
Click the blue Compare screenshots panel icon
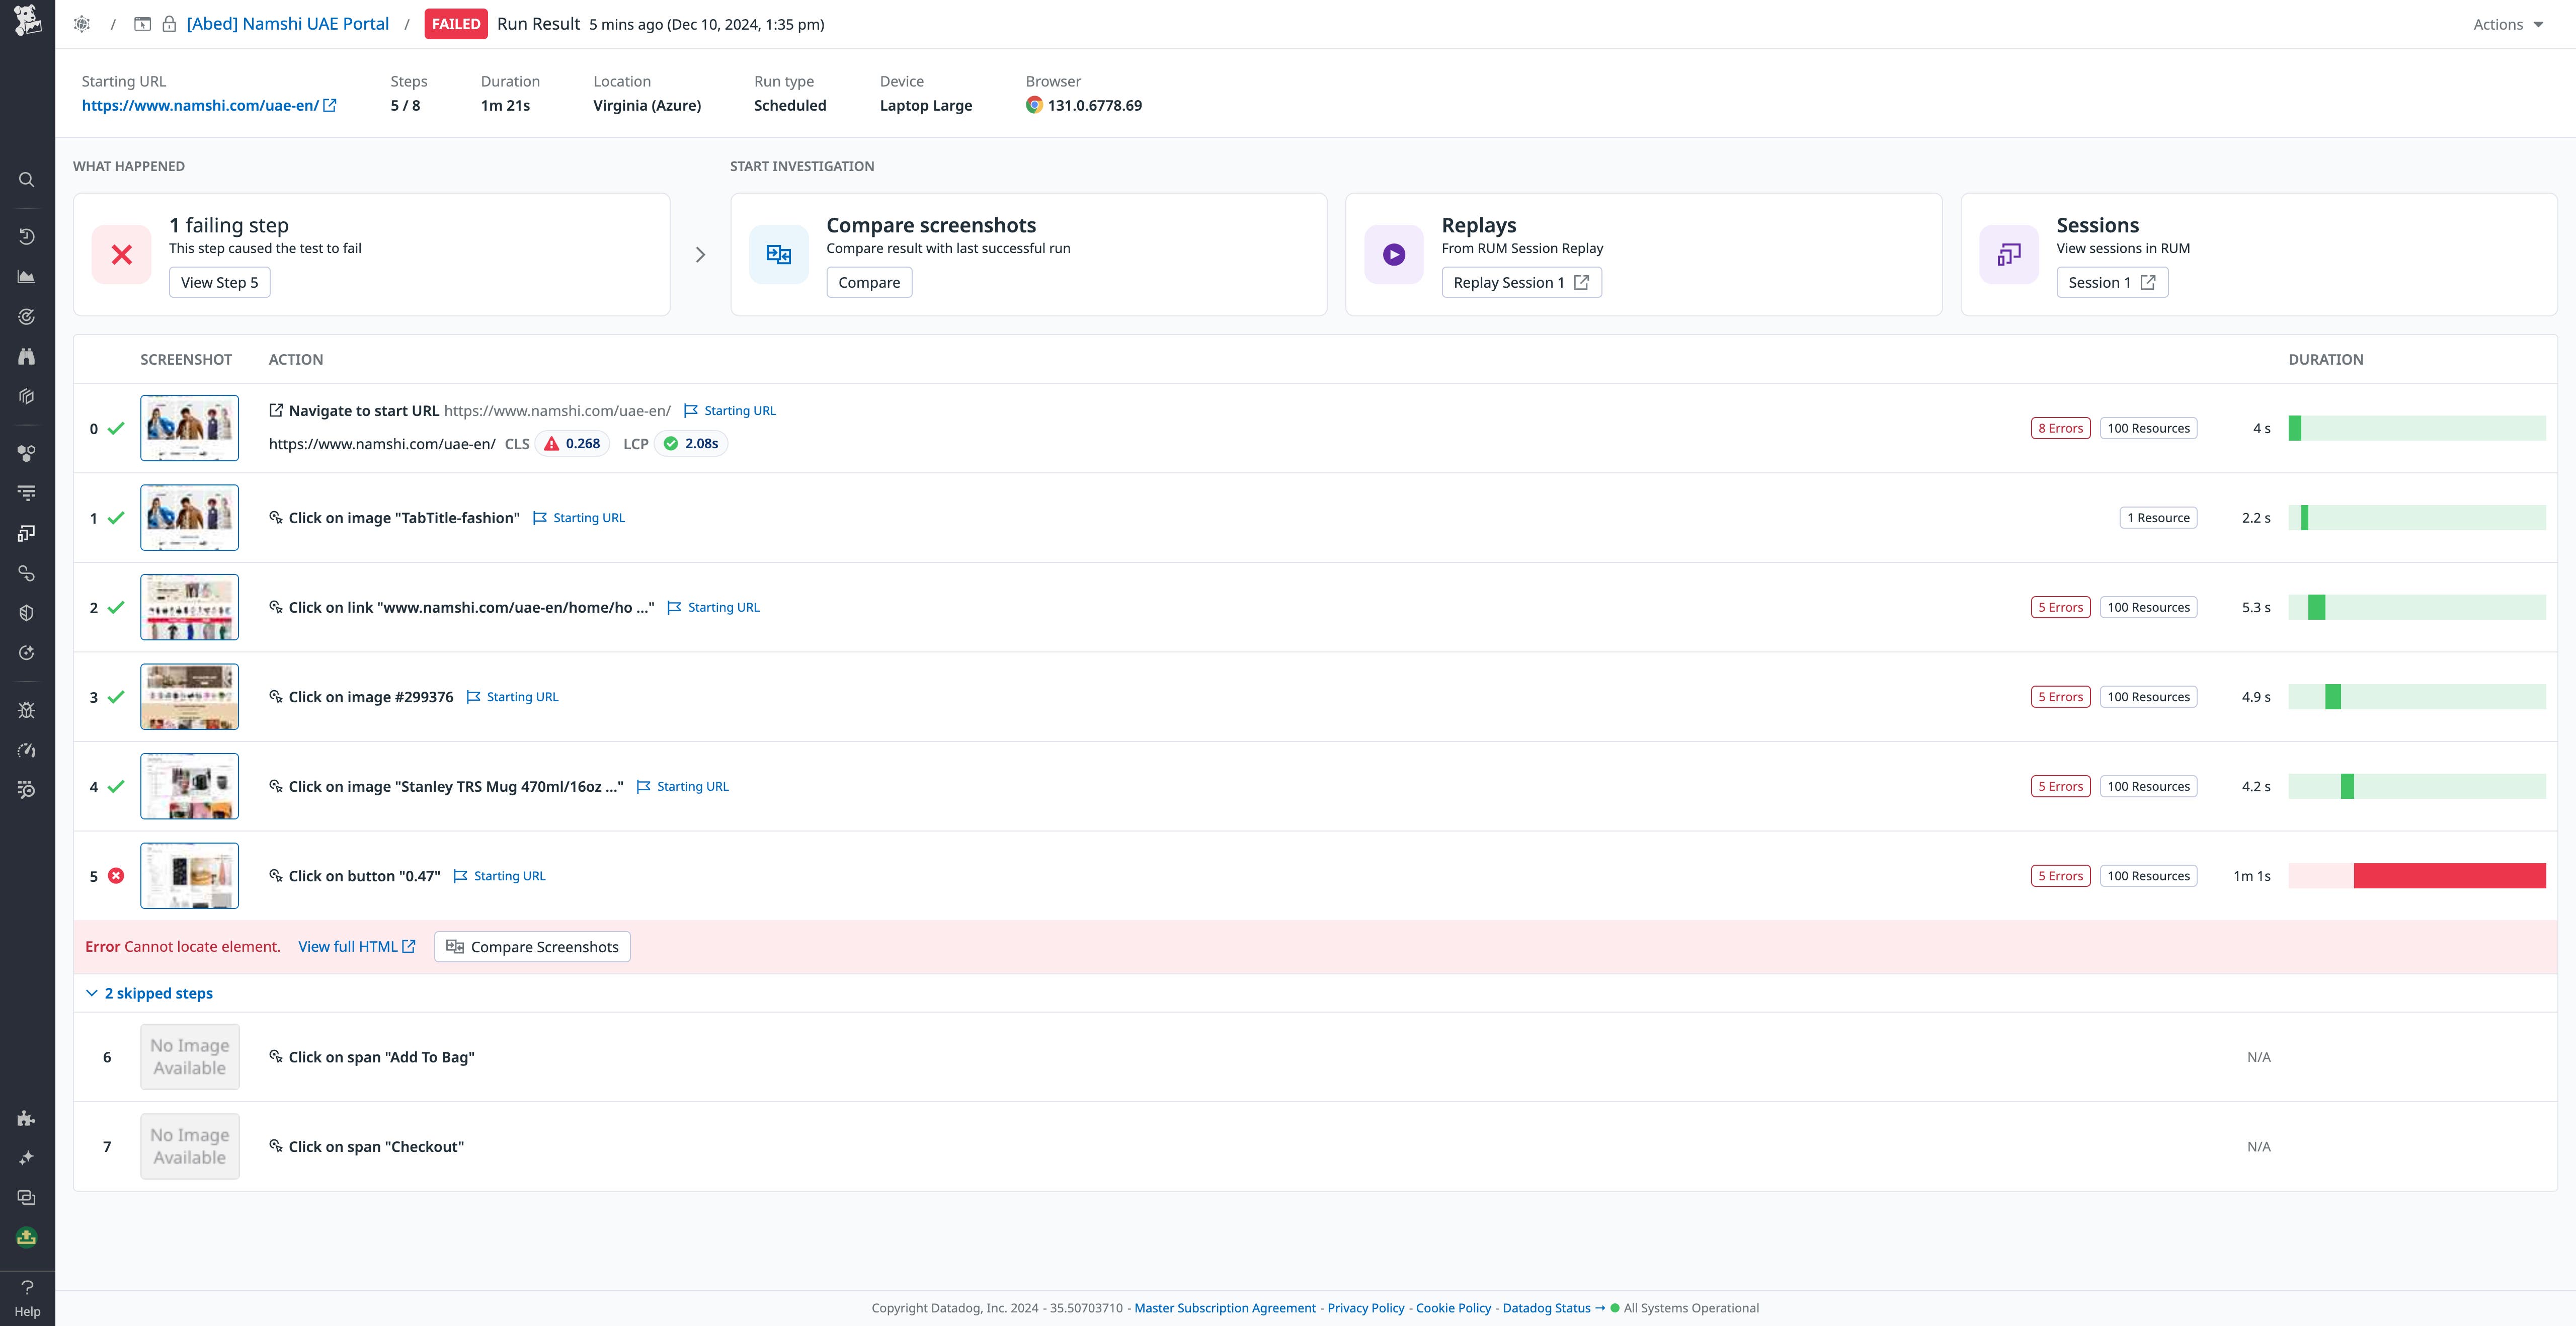(x=779, y=254)
